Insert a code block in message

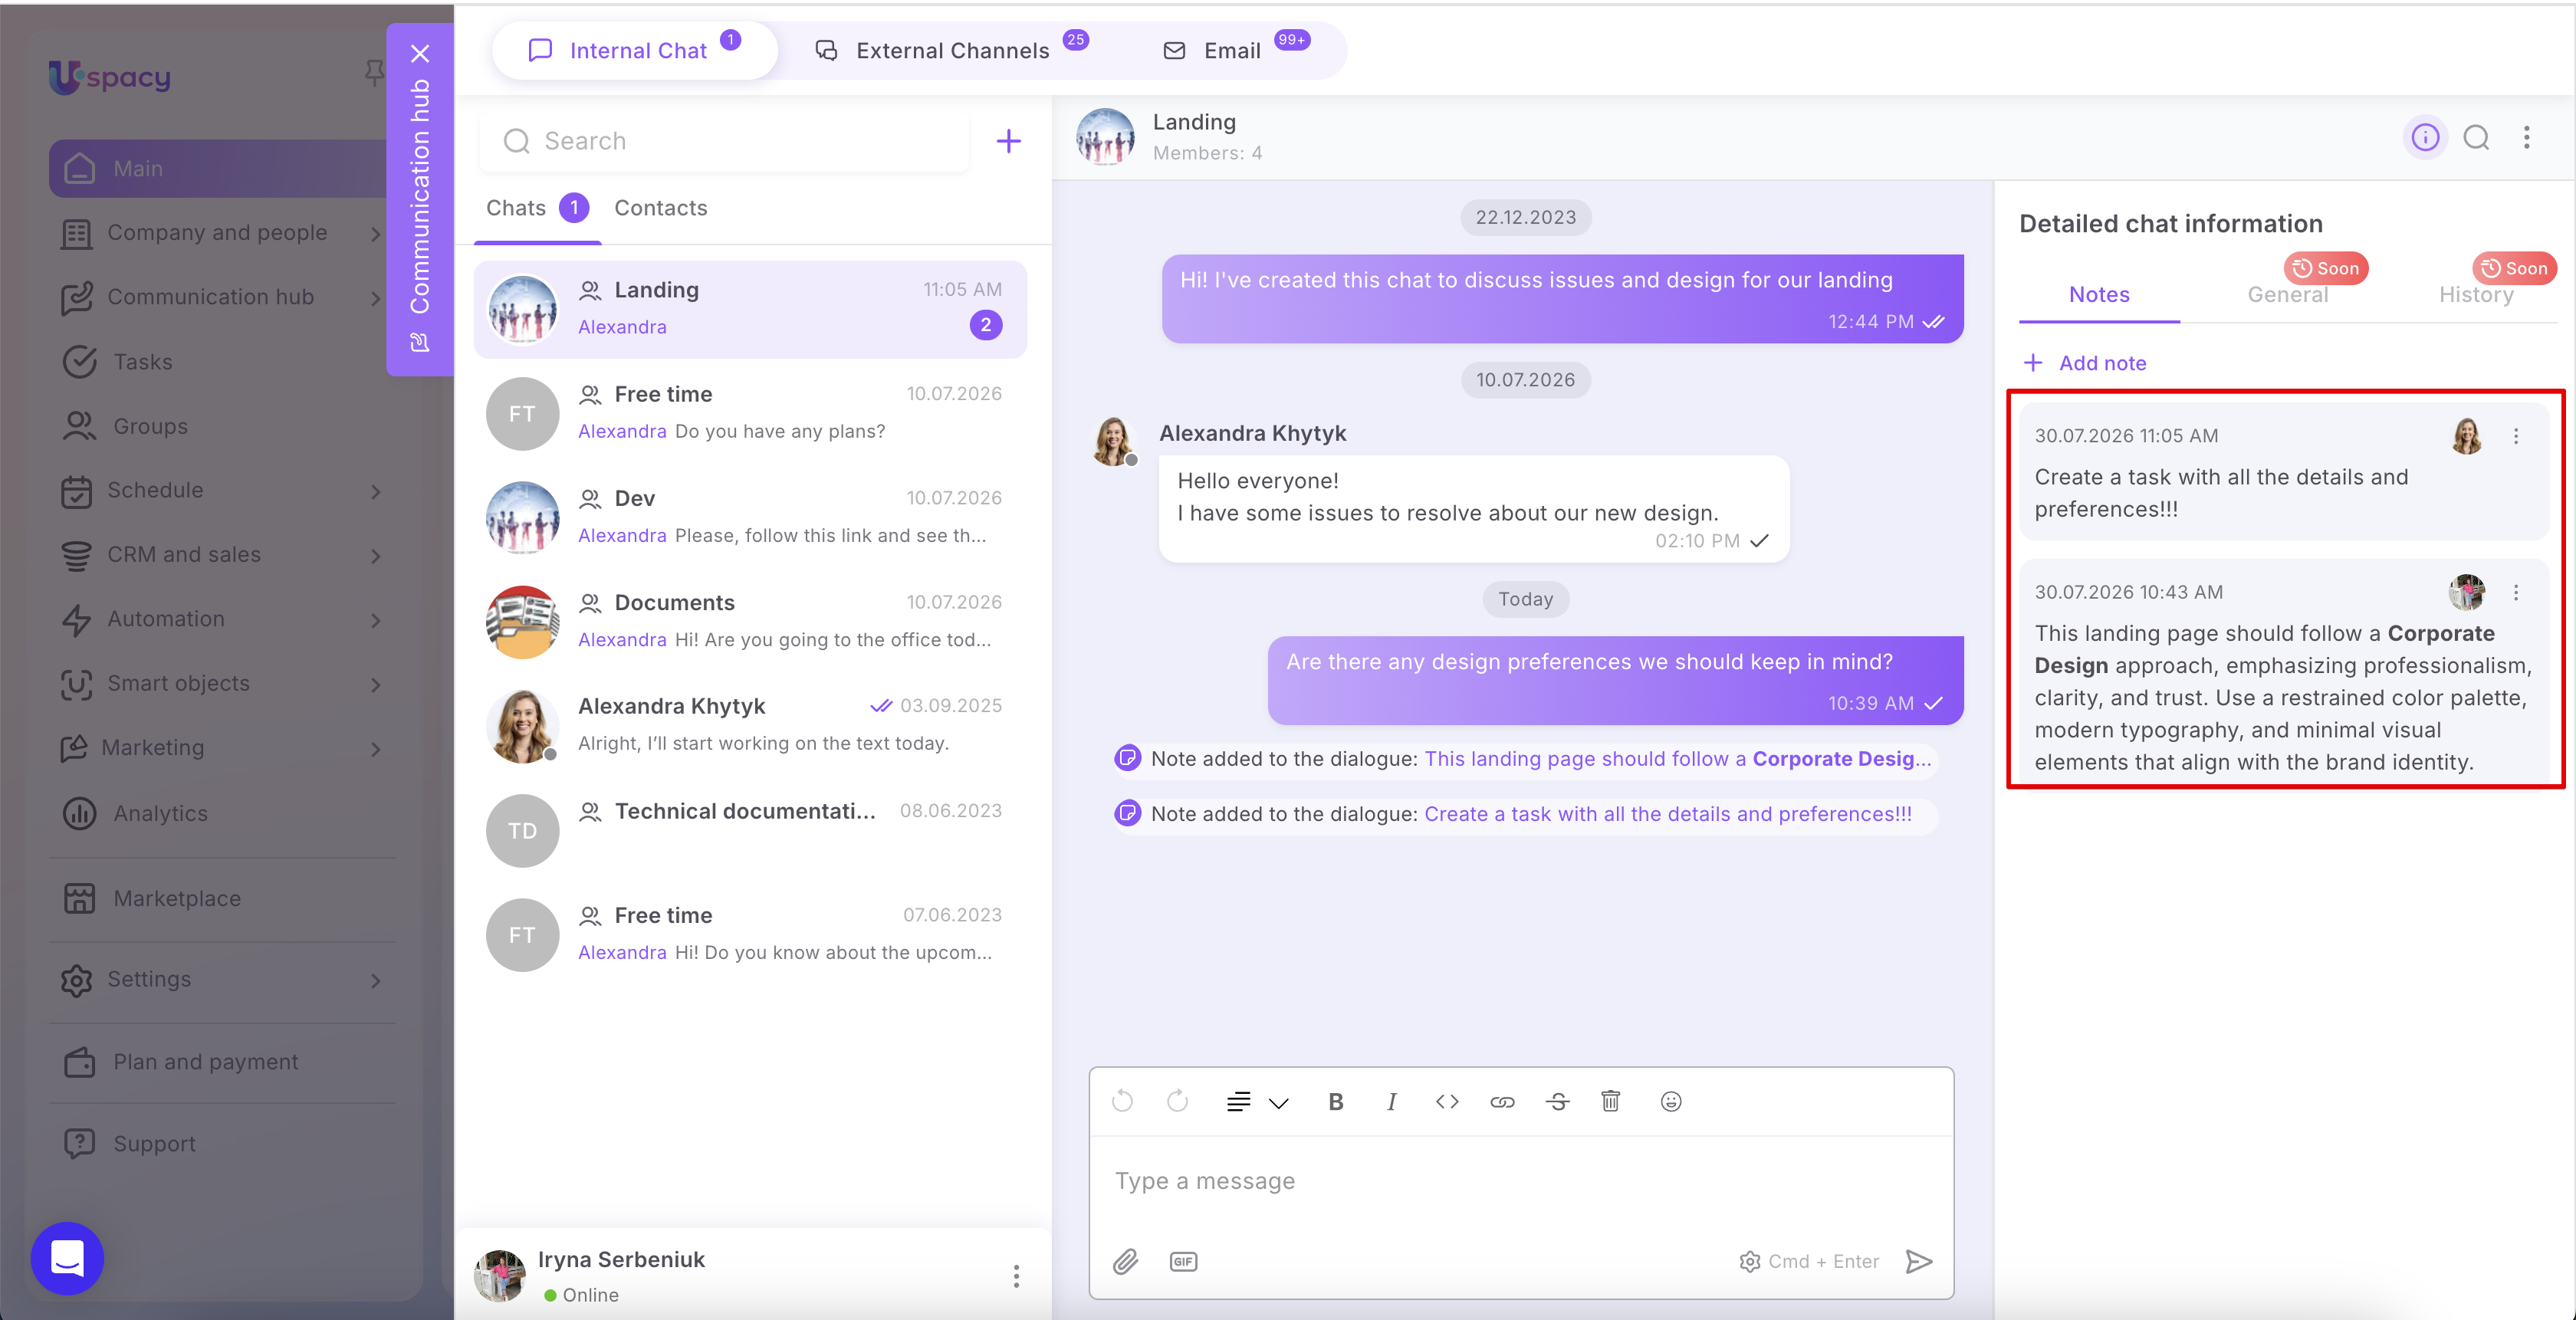(x=1447, y=1101)
